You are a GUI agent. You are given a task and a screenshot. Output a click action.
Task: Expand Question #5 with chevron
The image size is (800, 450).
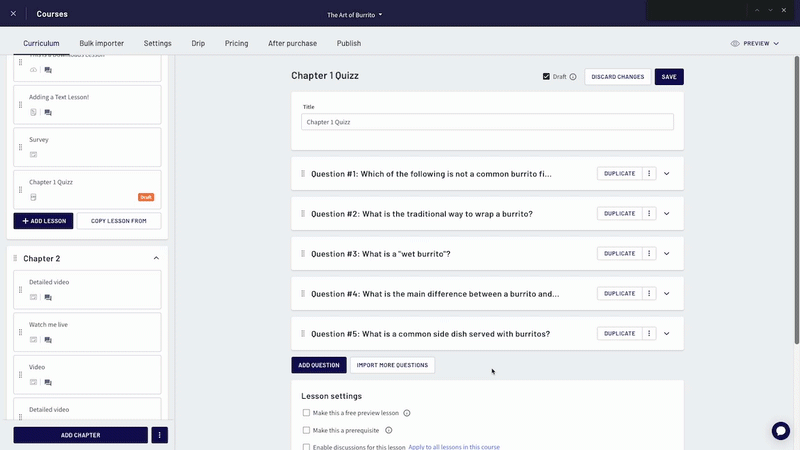666,333
